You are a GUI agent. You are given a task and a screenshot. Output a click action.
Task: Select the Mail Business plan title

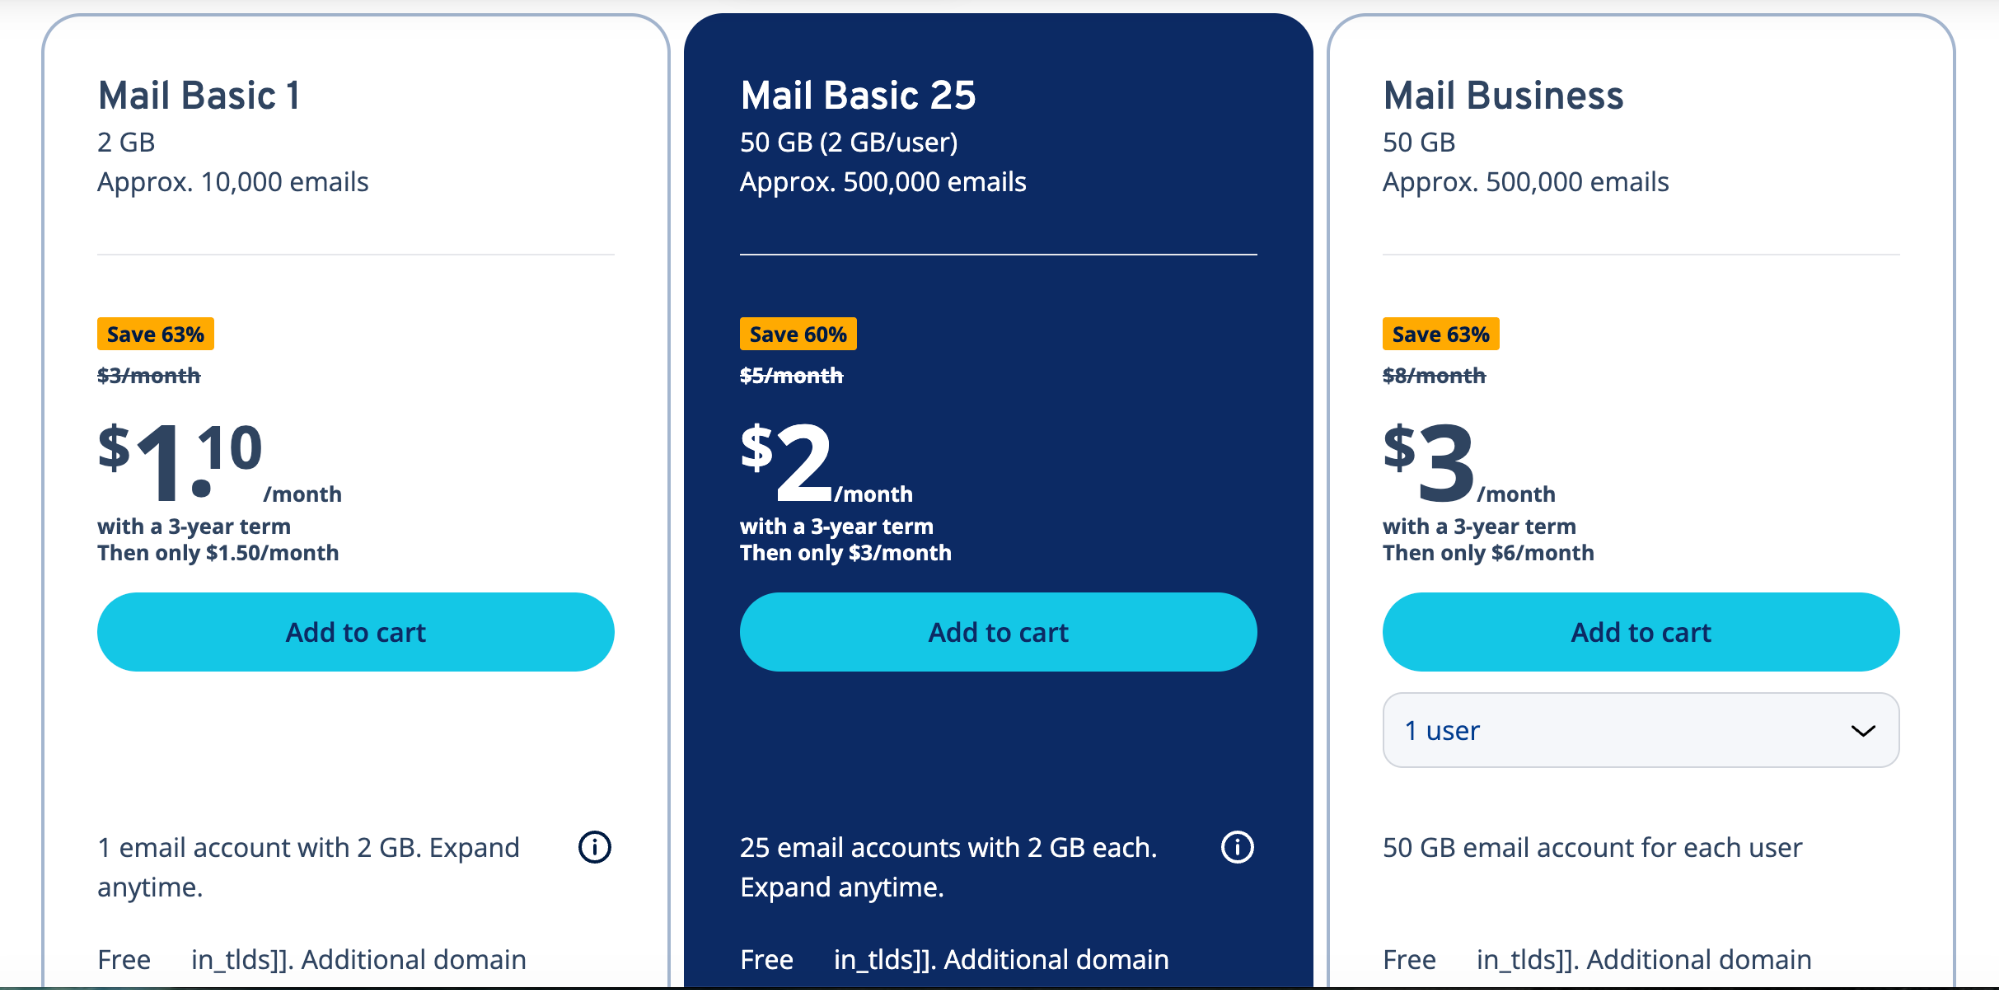[1502, 95]
